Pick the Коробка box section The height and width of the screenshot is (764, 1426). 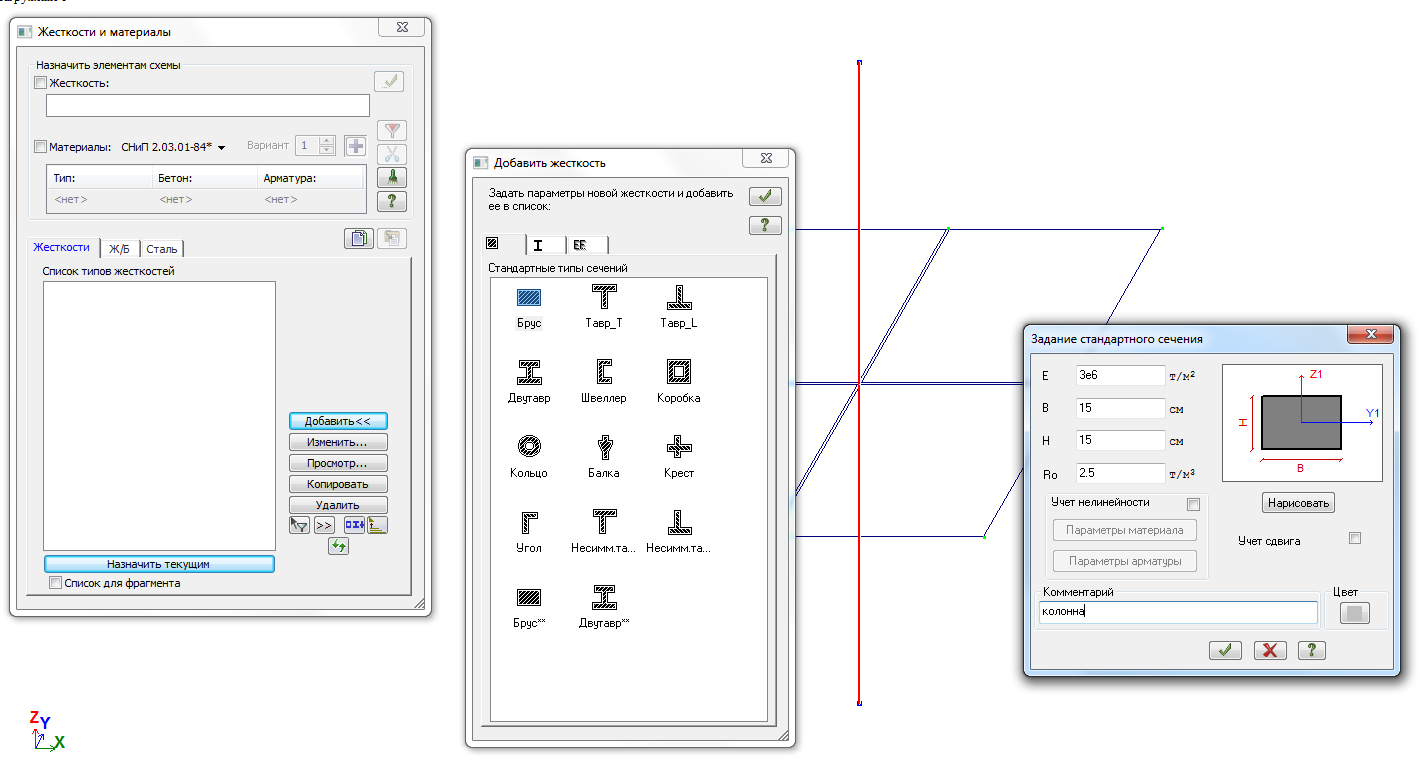tap(679, 373)
